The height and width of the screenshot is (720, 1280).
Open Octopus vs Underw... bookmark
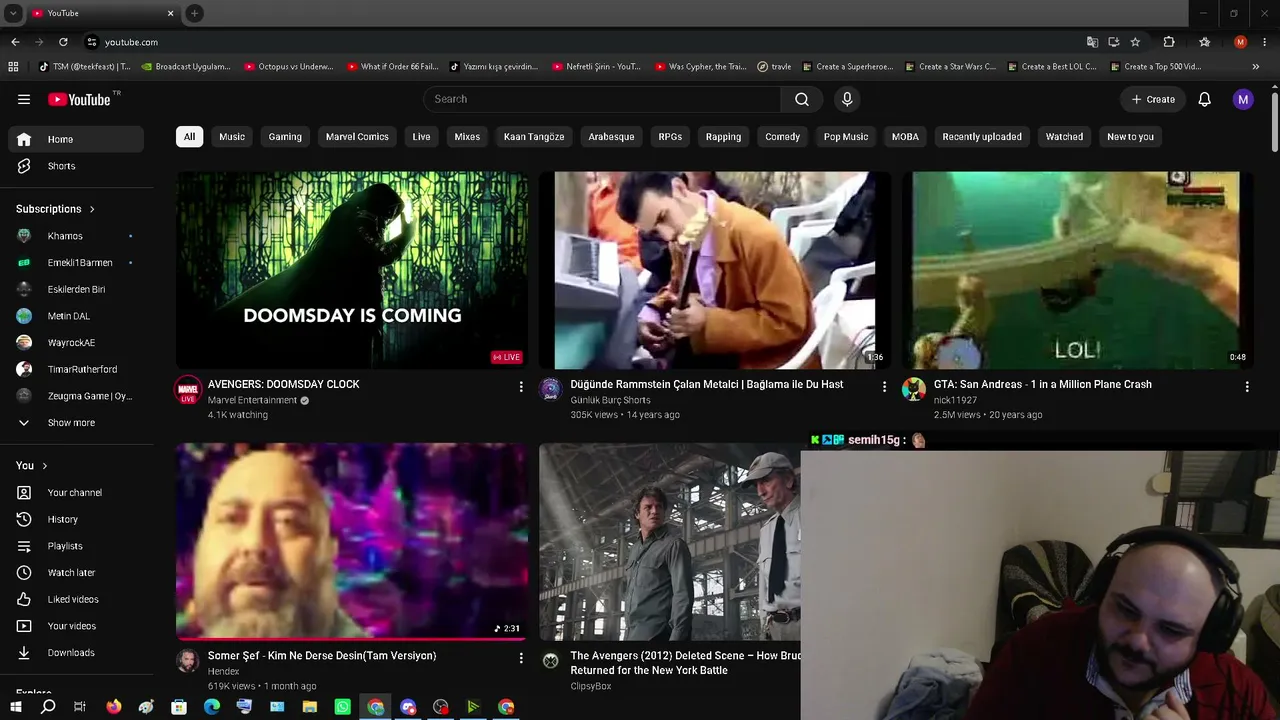coord(289,67)
